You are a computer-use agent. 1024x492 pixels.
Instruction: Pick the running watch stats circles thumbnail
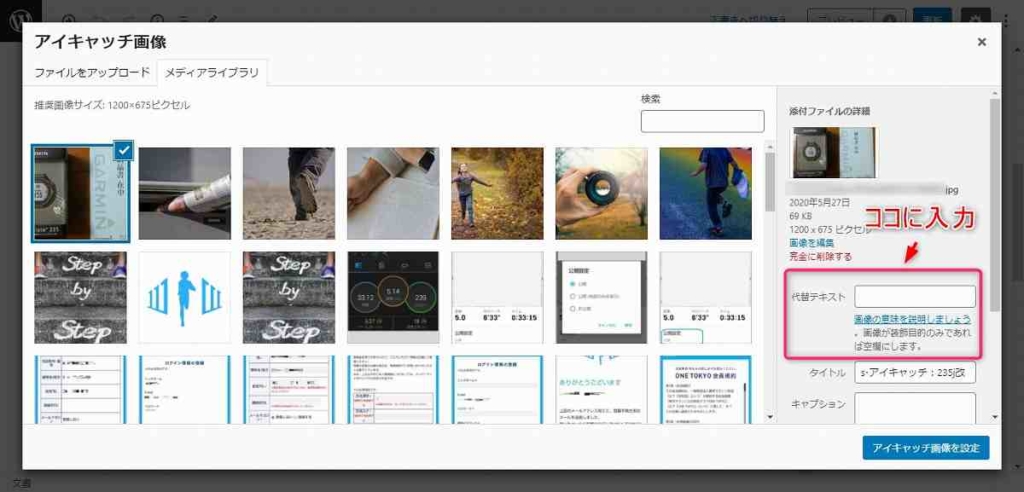pos(393,297)
